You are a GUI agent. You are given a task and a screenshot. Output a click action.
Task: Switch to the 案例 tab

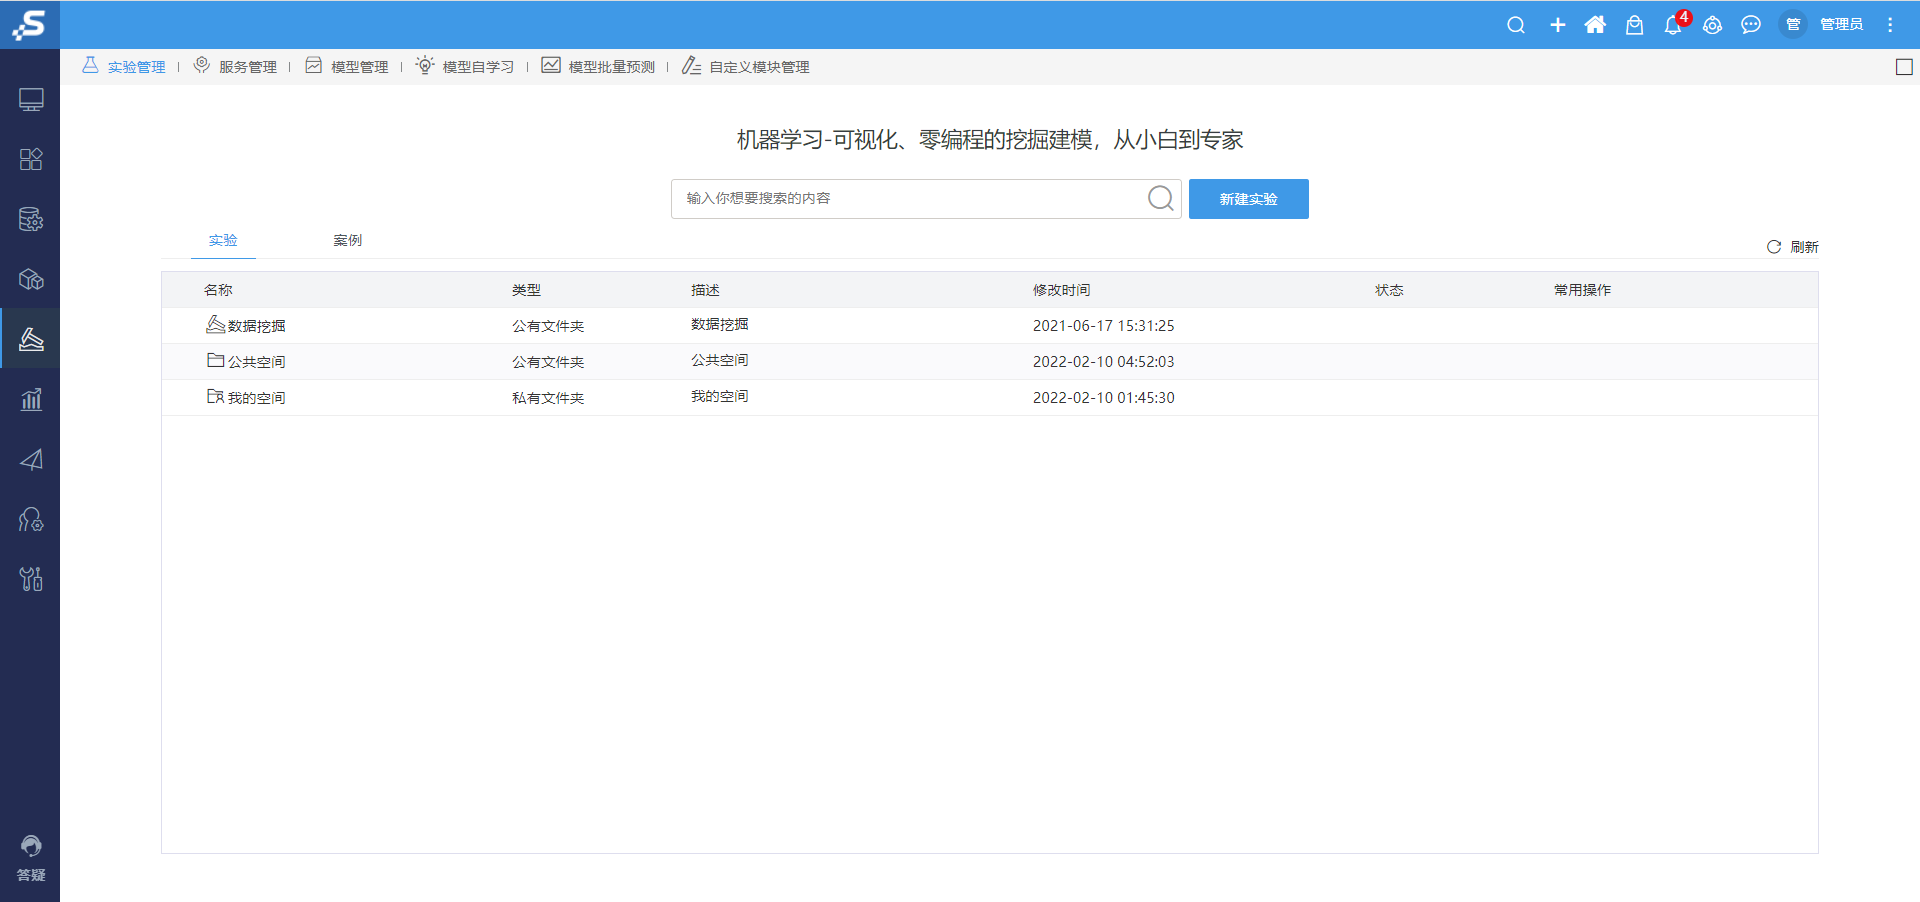(348, 241)
